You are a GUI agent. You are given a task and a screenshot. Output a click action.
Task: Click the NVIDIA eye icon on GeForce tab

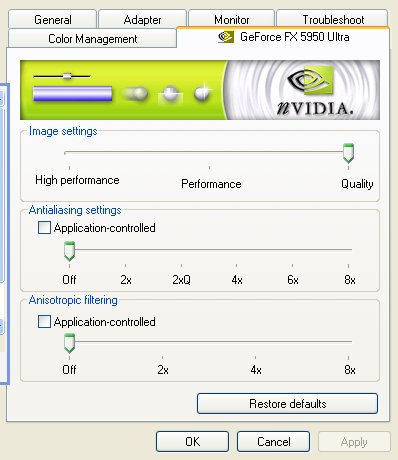[x=226, y=37]
